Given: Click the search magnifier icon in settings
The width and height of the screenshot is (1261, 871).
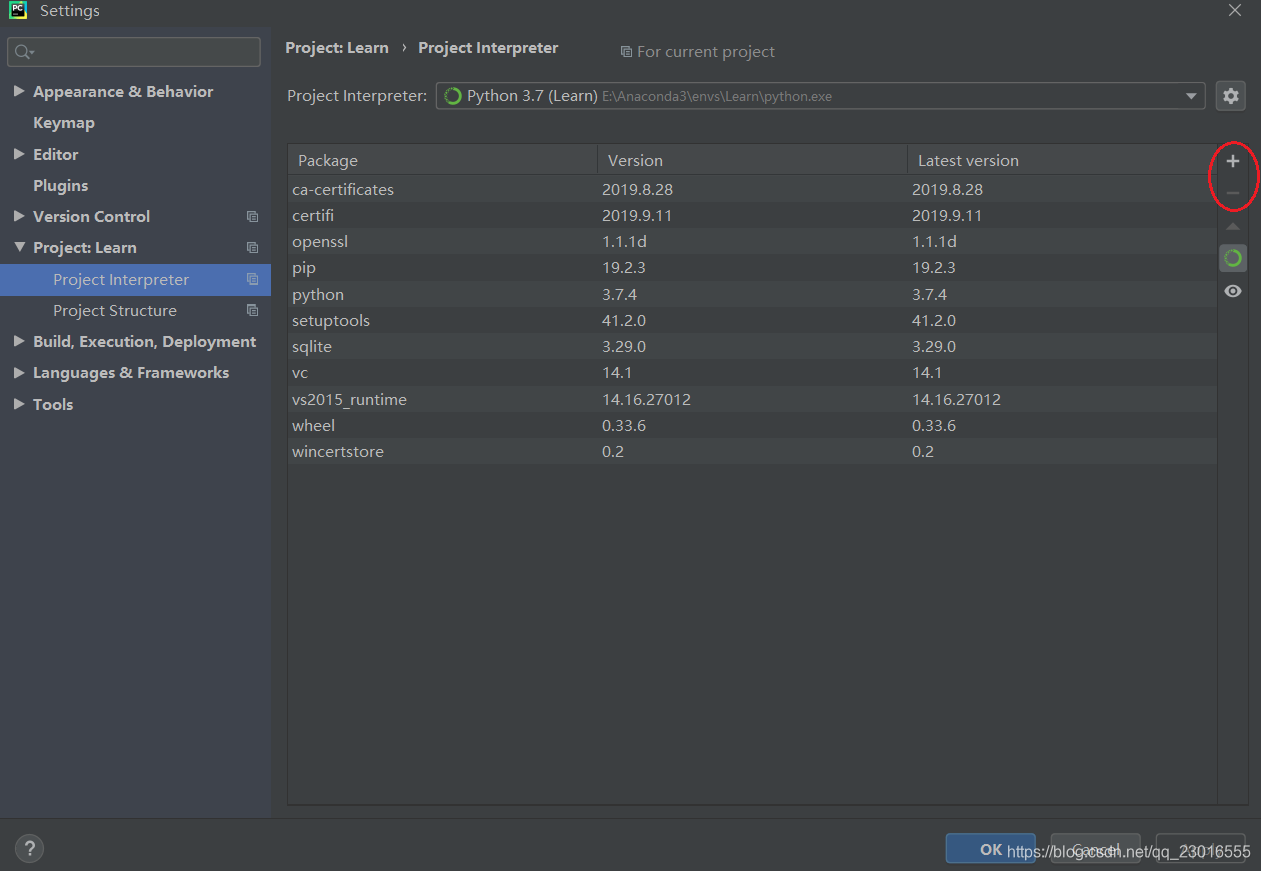Looking at the screenshot, I should pyautogui.click(x=24, y=52).
